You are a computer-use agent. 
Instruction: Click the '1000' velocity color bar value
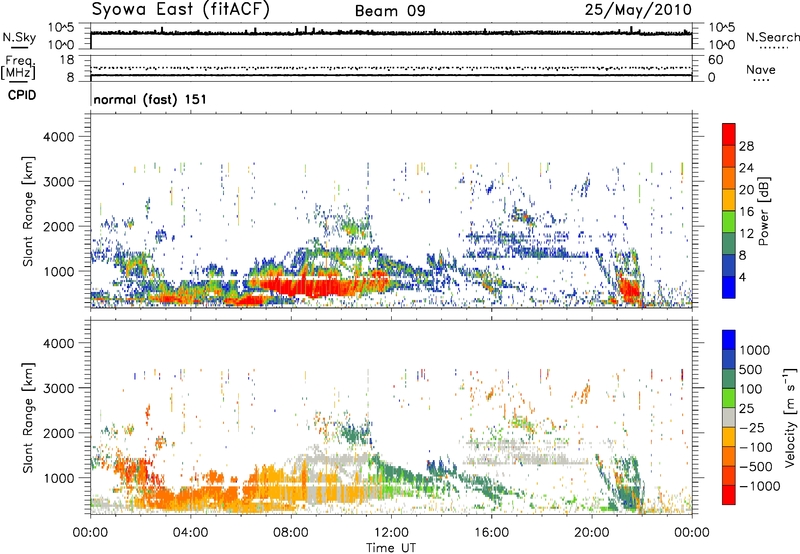[755, 350]
